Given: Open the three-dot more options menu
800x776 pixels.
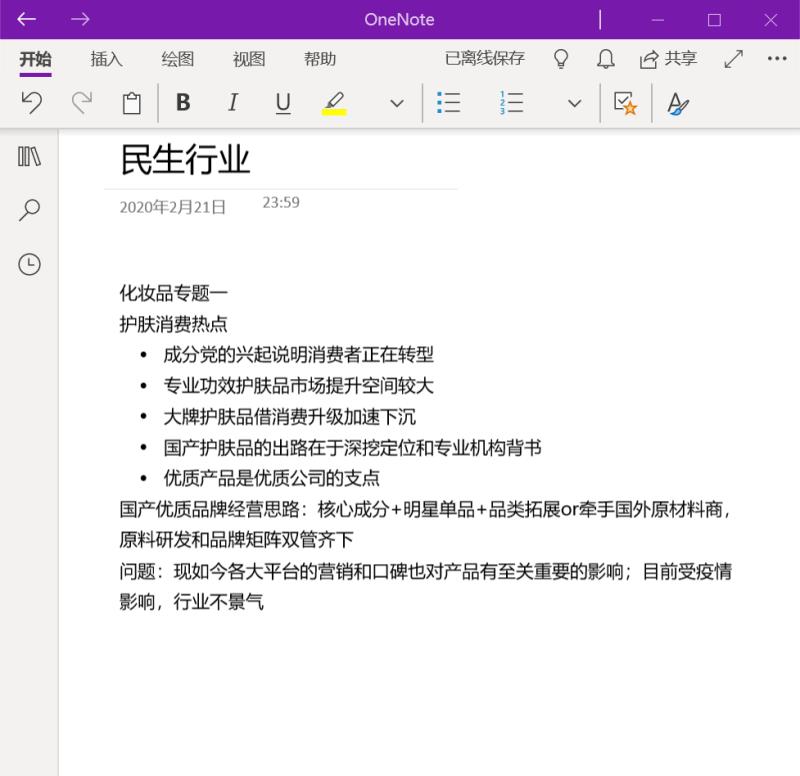Looking at the screenshot, I should 777,59.
